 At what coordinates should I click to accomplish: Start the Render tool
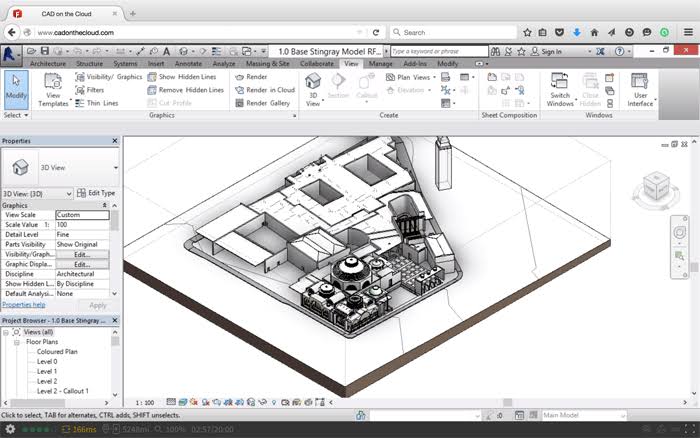(x=251, y=77)
